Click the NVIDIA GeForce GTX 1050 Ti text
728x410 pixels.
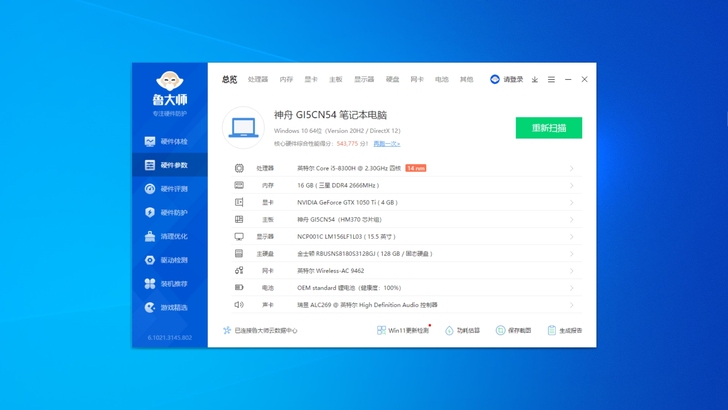pos(347,202)
